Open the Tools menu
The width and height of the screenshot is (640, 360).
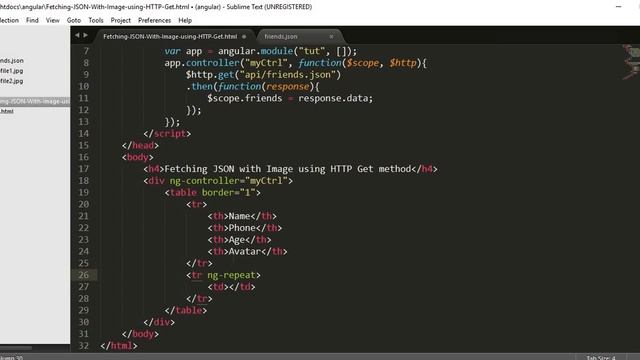(x=96, y=20)
